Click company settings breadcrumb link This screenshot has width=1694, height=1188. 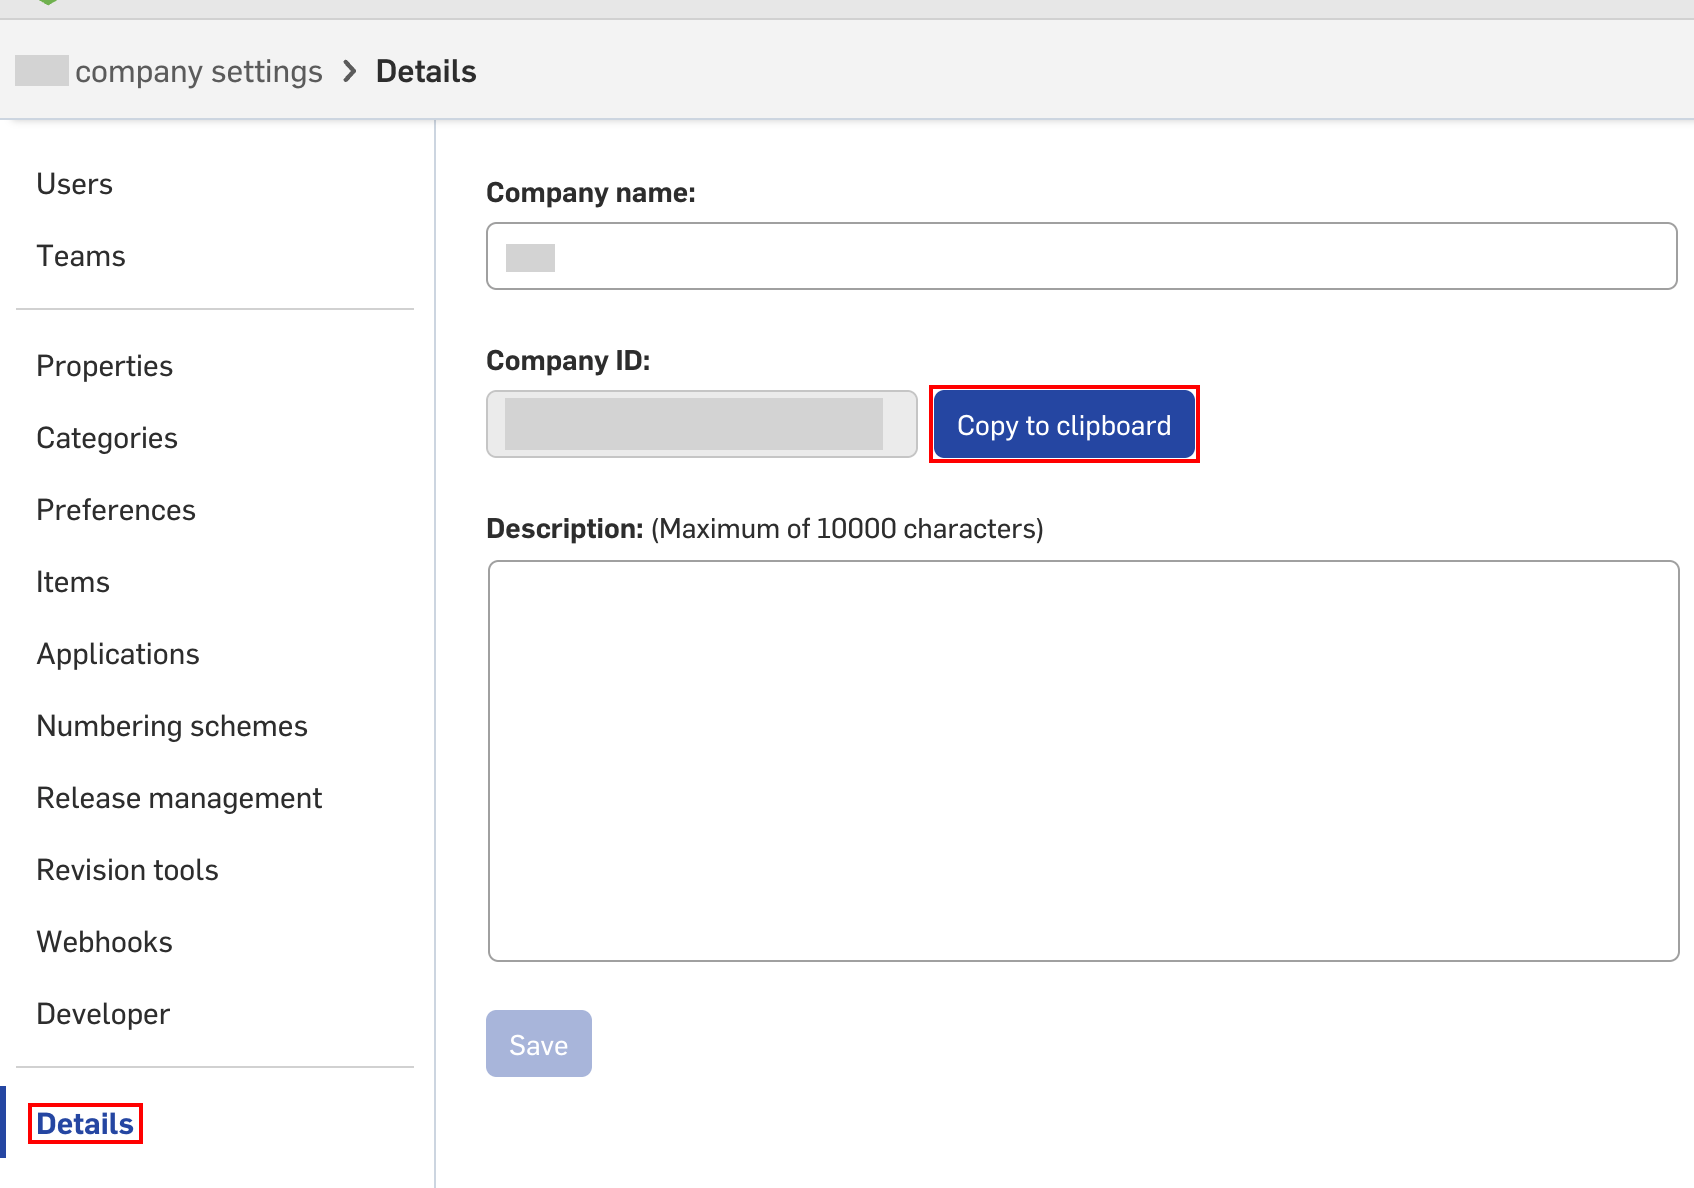coord(199,71)
